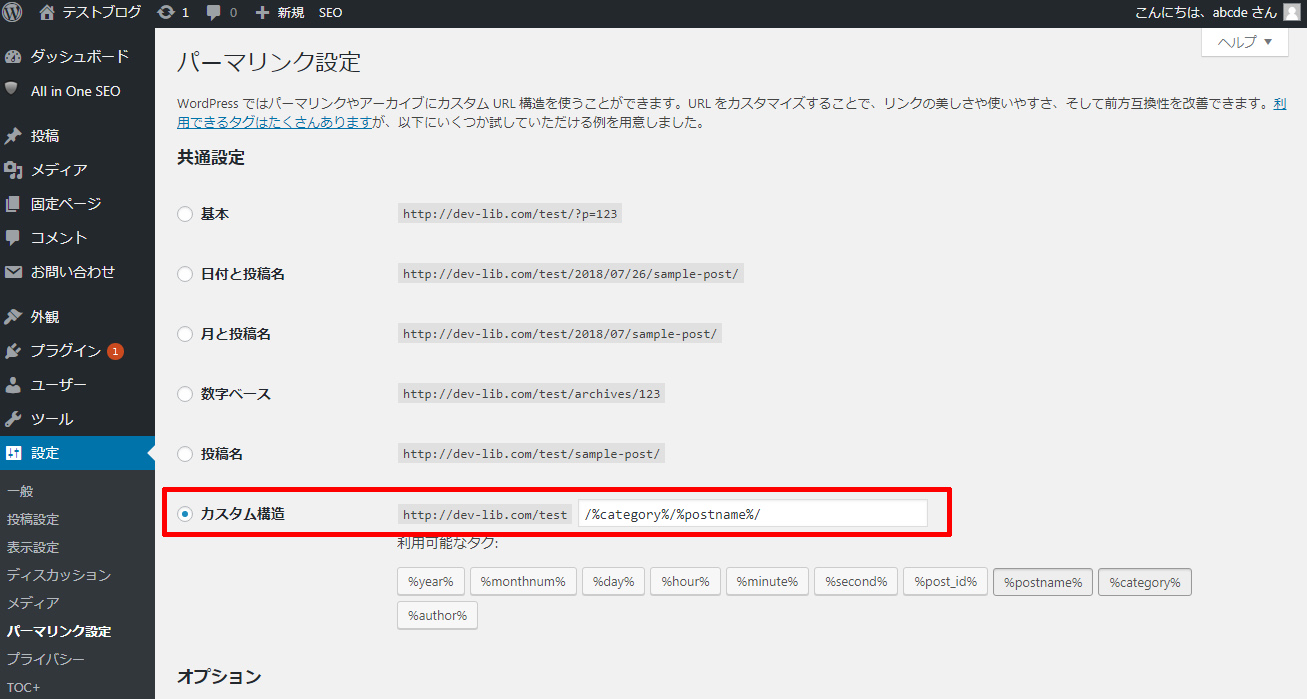
Task: Choose the 投稿名 permalink radio button
Action: click(185, 454)
